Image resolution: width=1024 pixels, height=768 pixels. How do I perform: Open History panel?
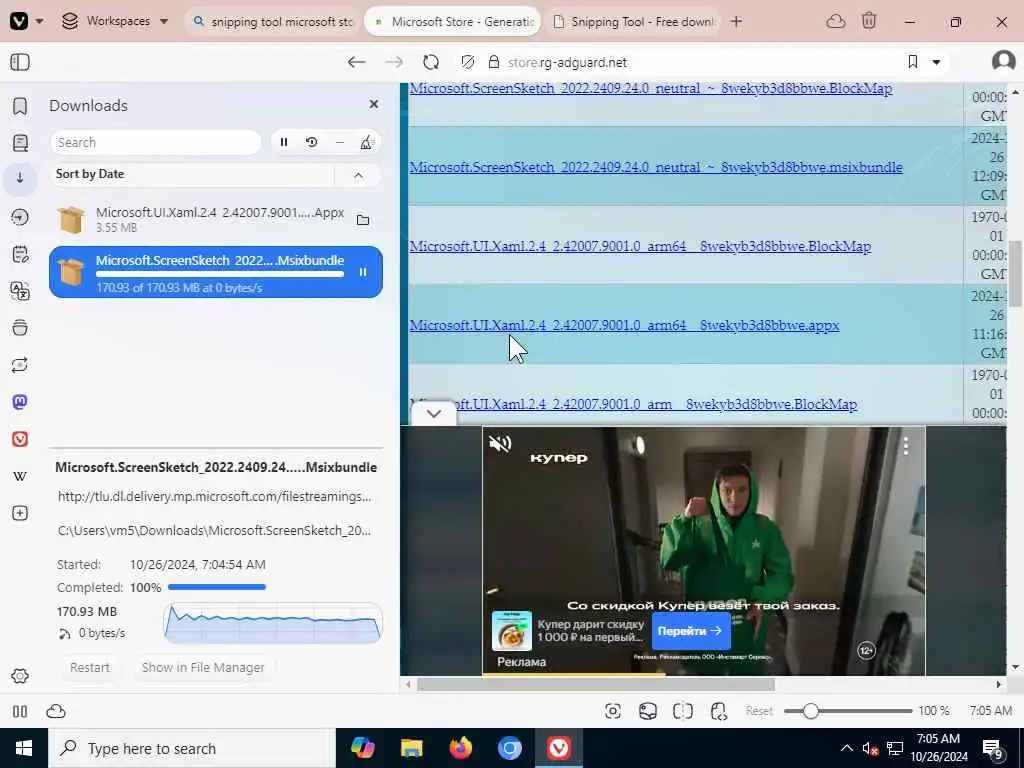coord(20,217)
